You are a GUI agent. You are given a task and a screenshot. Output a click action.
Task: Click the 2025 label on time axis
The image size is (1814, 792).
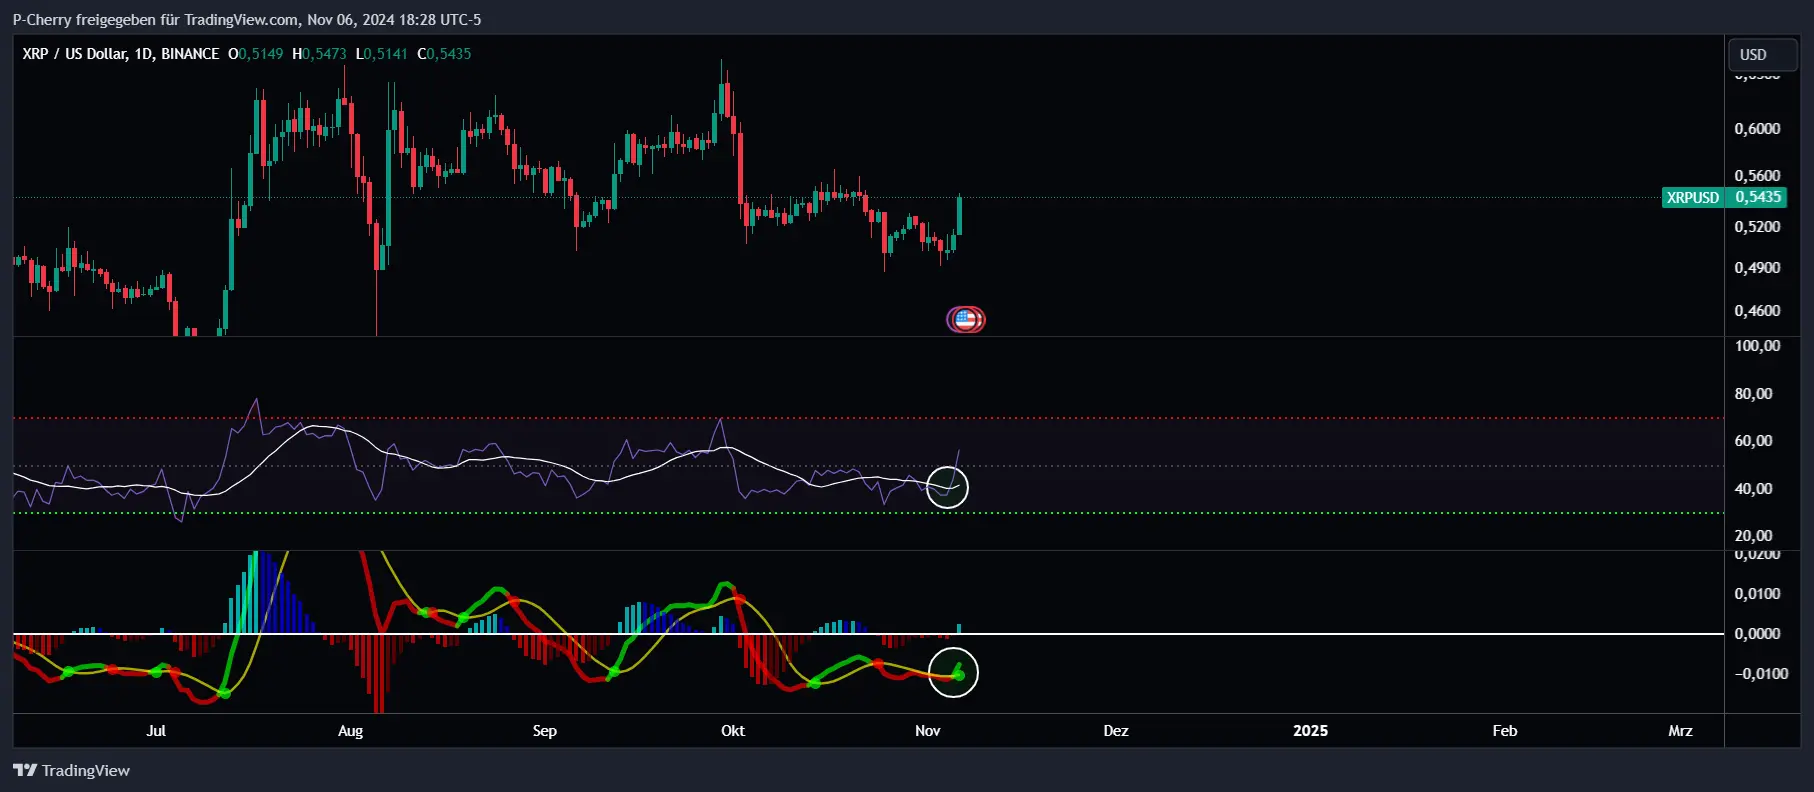pyautogui.click(x=1311, y=731)
